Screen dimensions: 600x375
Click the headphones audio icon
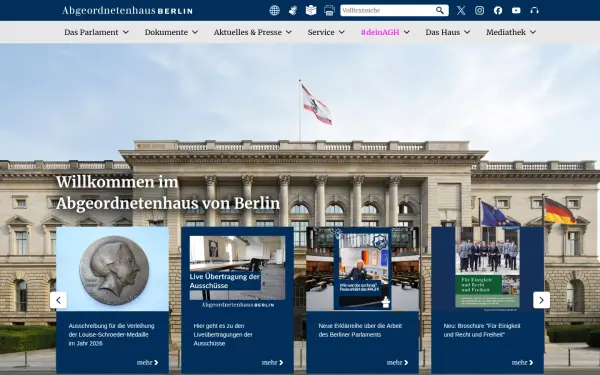[535, 10]
